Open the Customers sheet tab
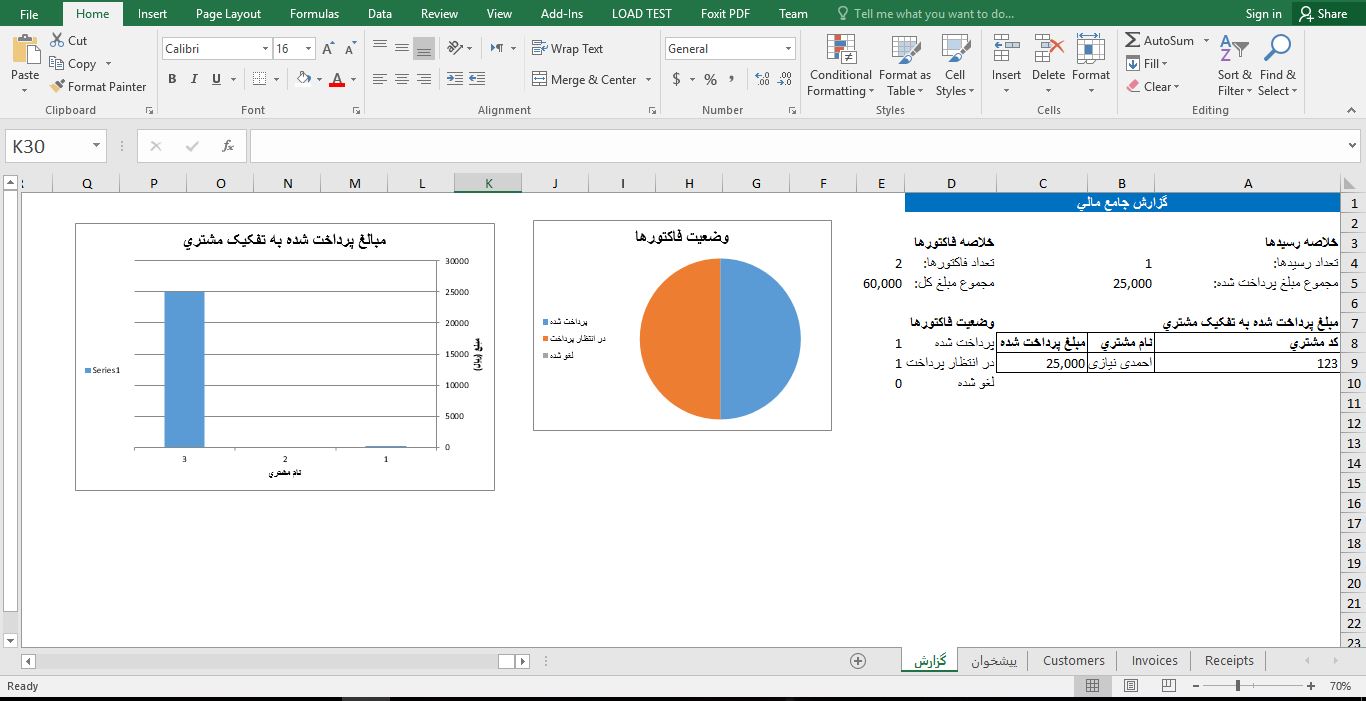1366x701 pixels. [1073, 660]
